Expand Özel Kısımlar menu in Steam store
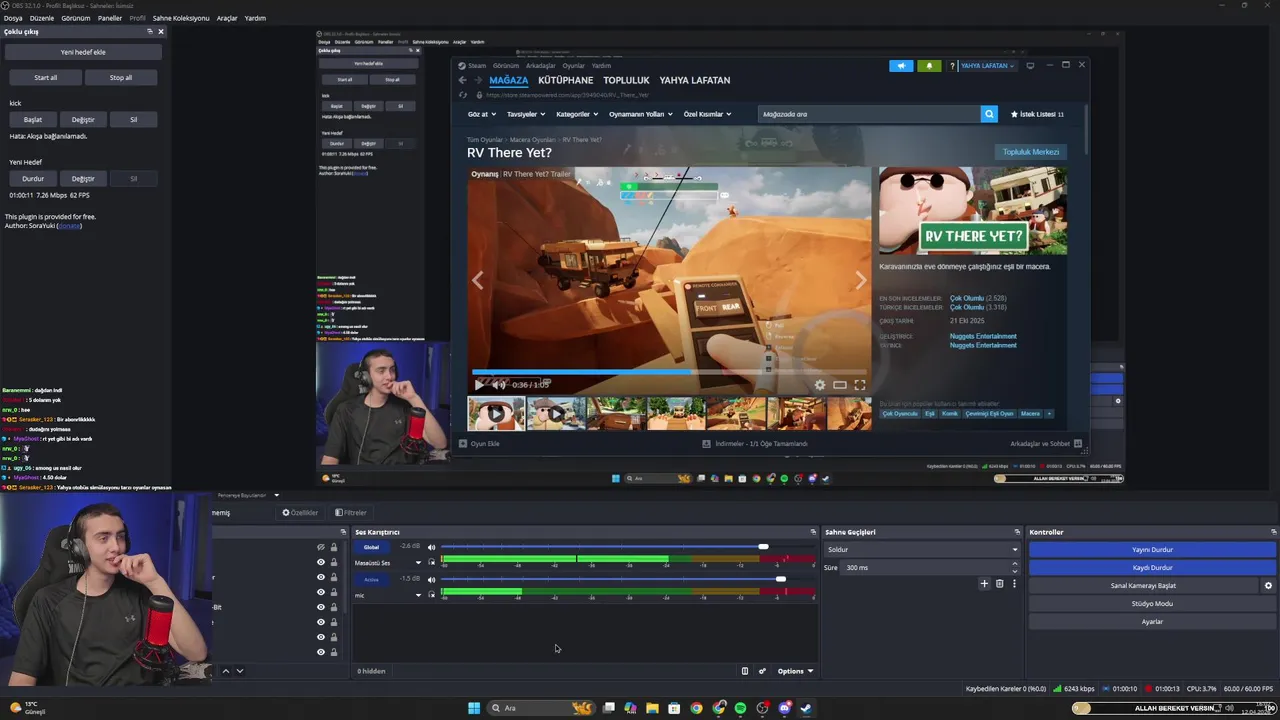This screenshot has height=720, width=1280. coord(707,114)
